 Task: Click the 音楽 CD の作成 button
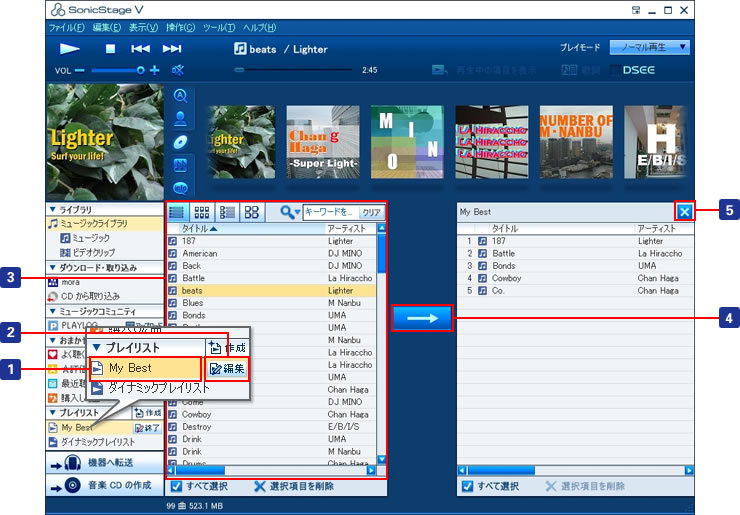coord(105,486)
